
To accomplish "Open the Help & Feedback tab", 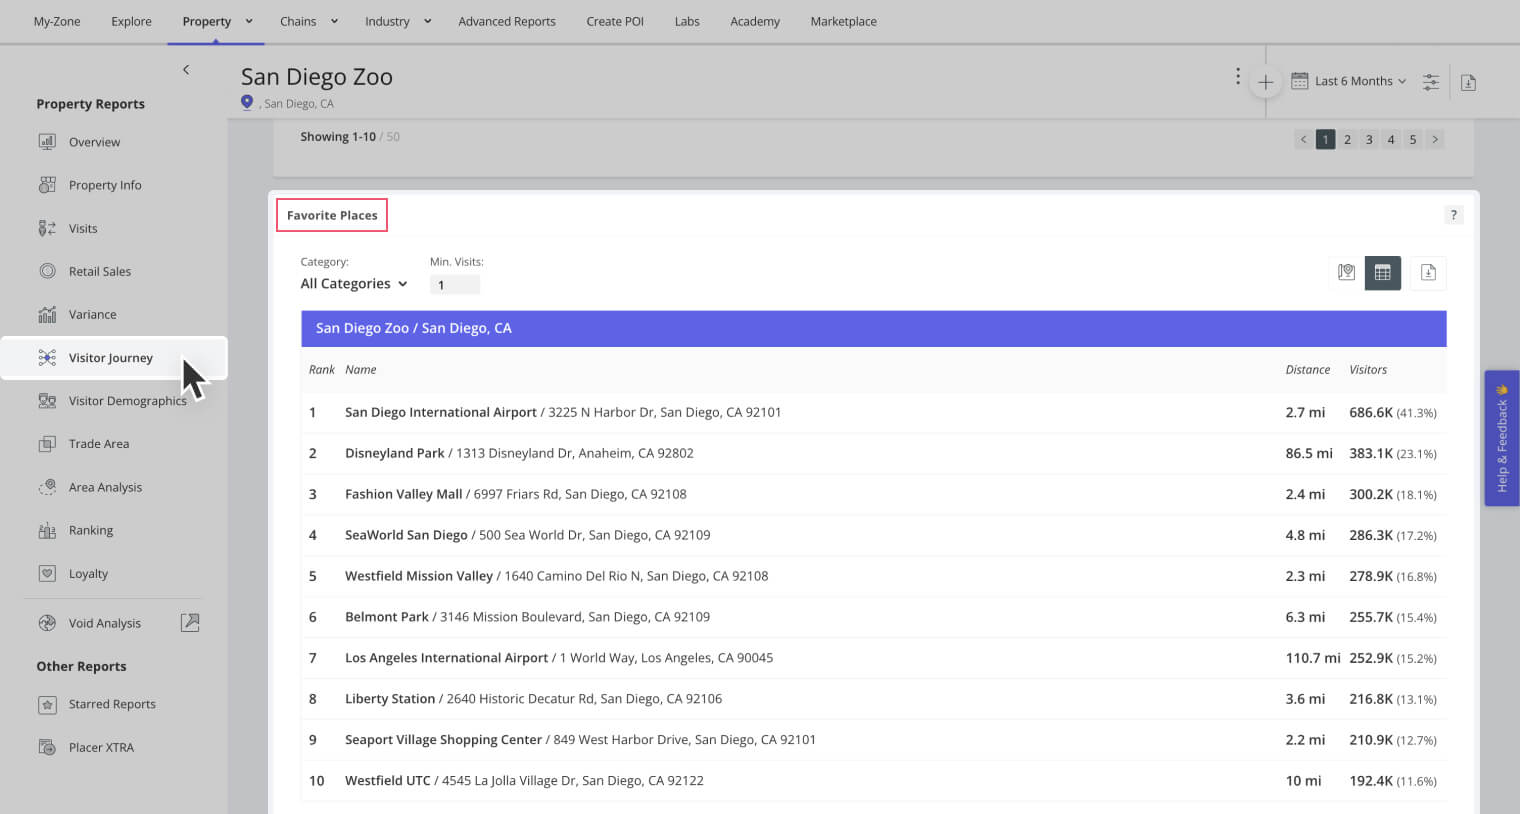I will coord(1502,438).
